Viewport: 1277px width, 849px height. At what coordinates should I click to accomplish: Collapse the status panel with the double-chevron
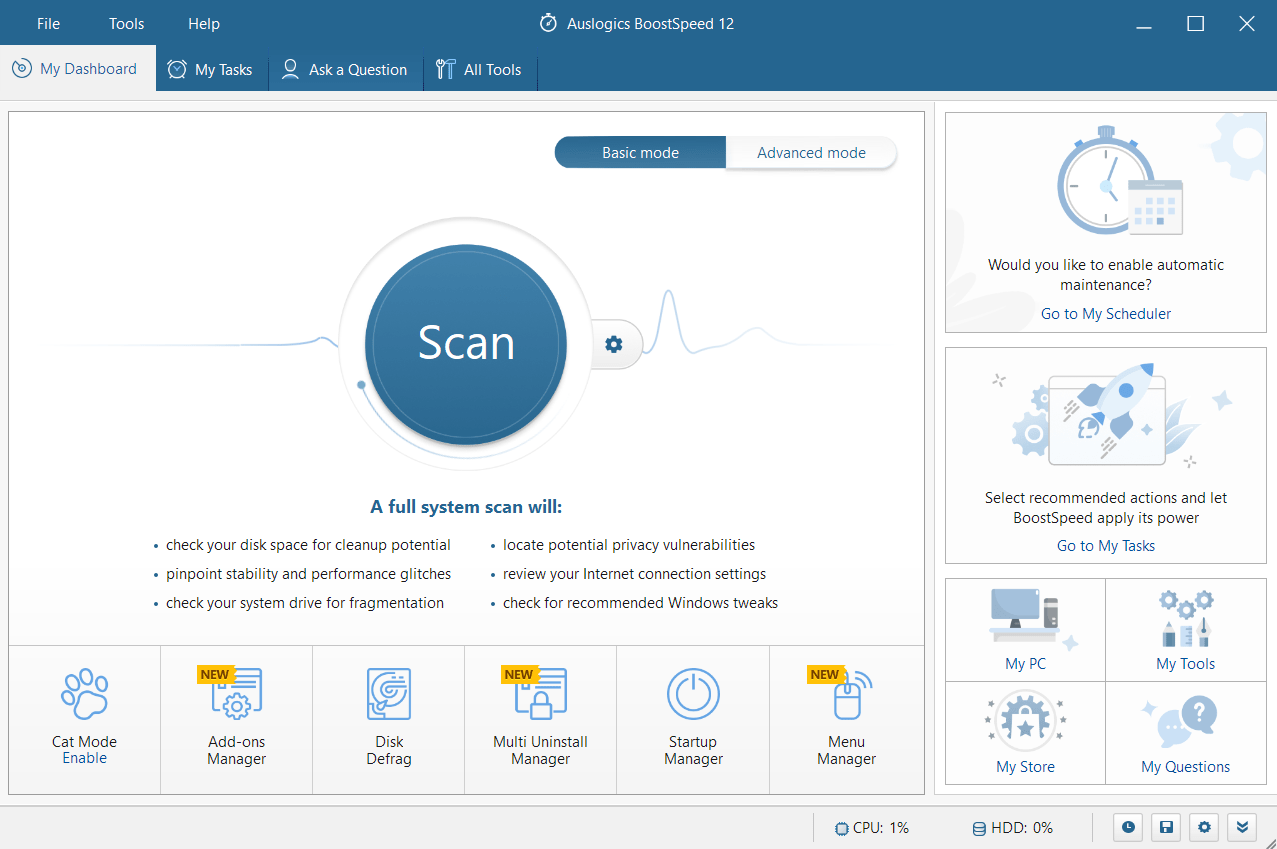coord(1242,827)
